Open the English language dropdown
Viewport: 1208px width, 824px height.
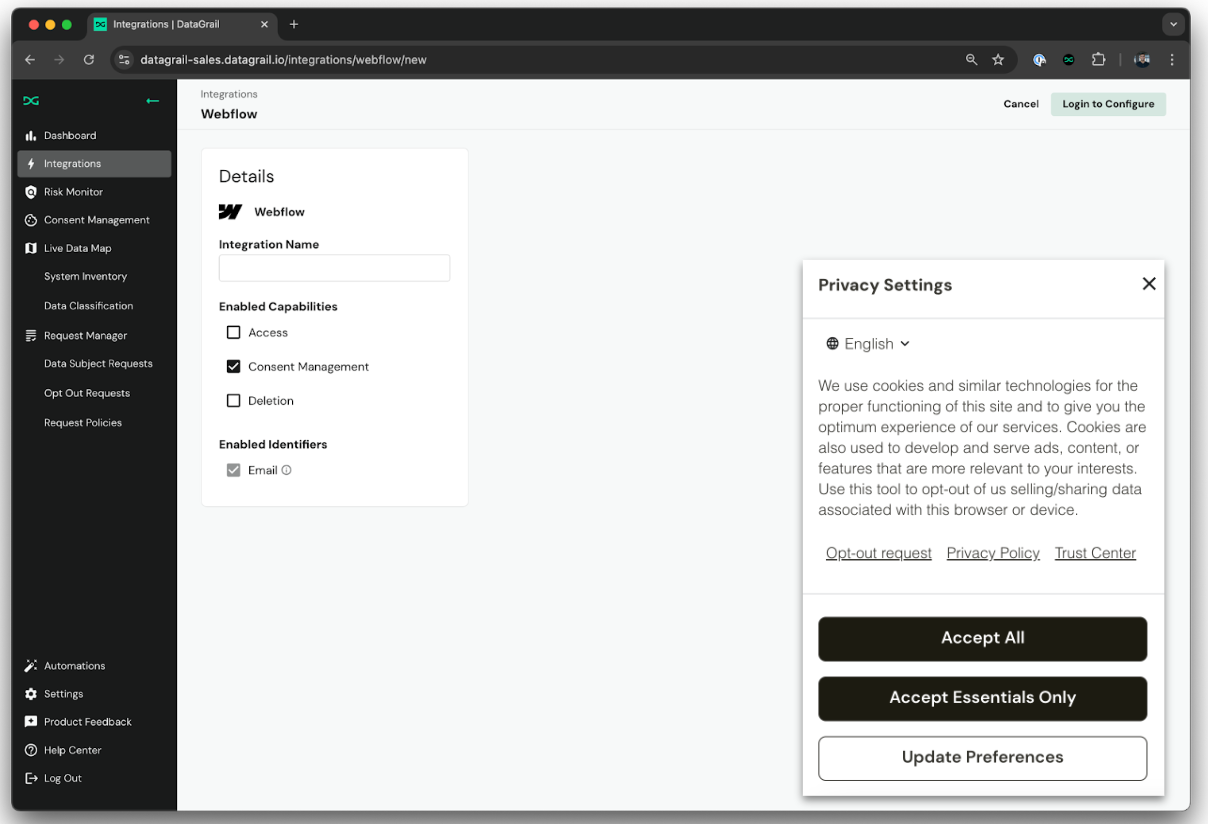[x=868, y=344]
